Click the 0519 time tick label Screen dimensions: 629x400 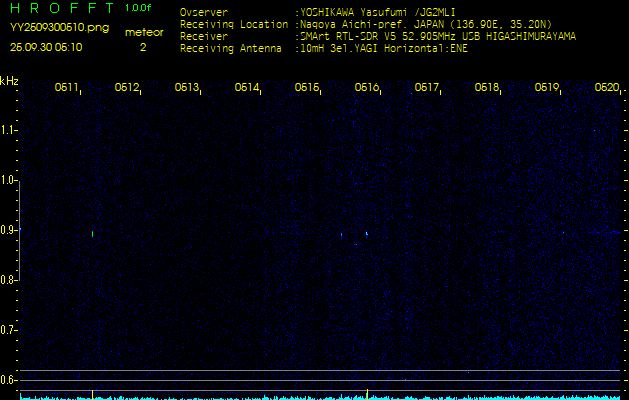pyautogui.click(x=547, y=87)
